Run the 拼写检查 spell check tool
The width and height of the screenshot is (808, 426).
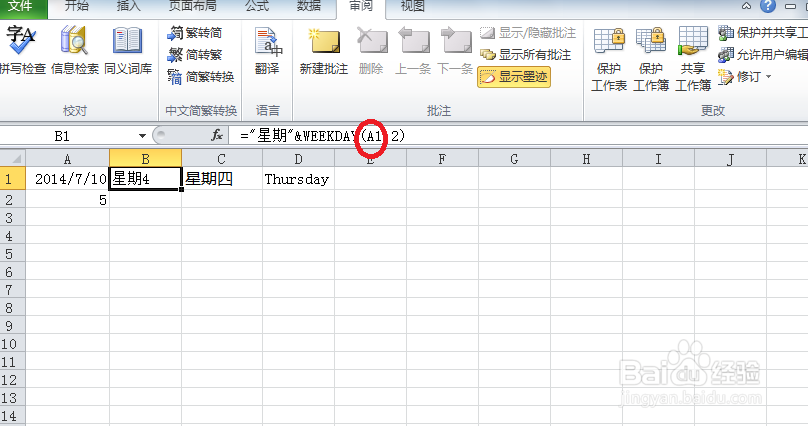pyautogui.click(x=22, y=50)
